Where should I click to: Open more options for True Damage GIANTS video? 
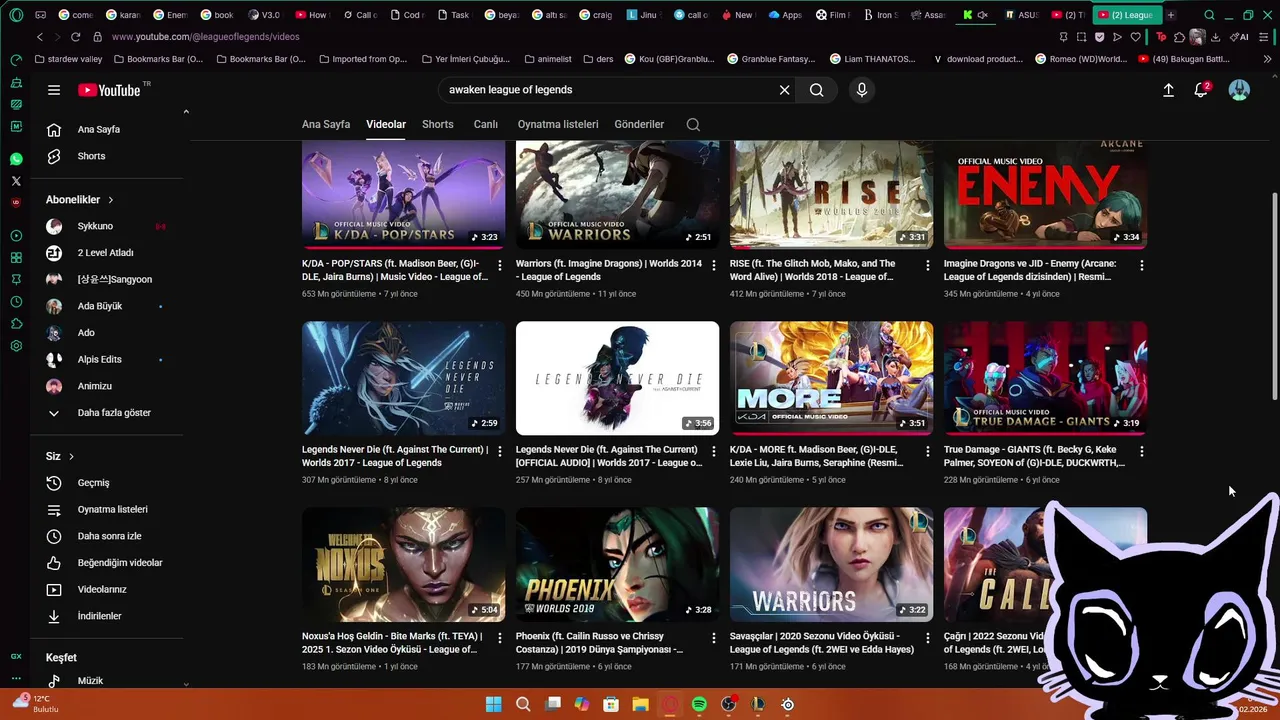(x=1142, y=451)
